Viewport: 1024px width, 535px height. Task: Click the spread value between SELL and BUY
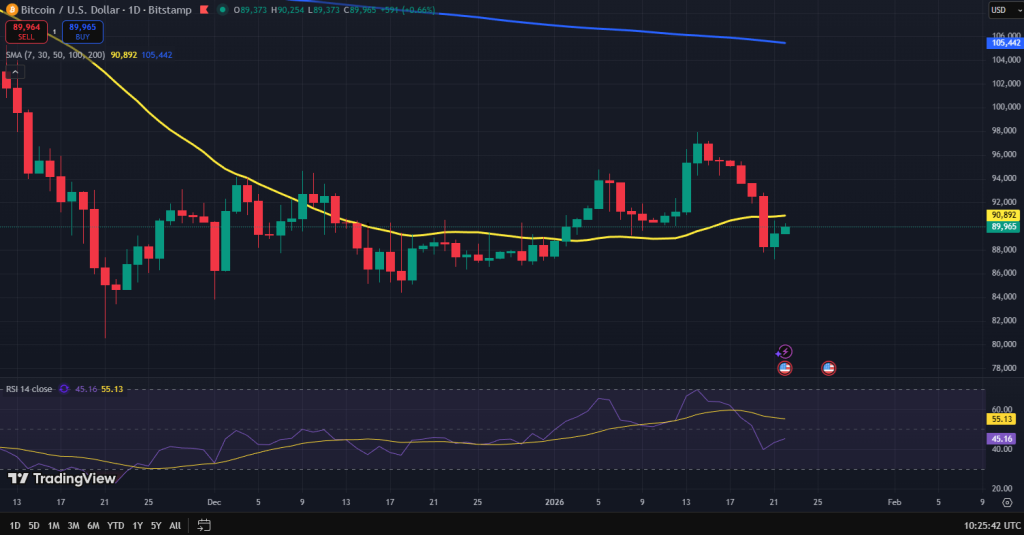(55, 31)
